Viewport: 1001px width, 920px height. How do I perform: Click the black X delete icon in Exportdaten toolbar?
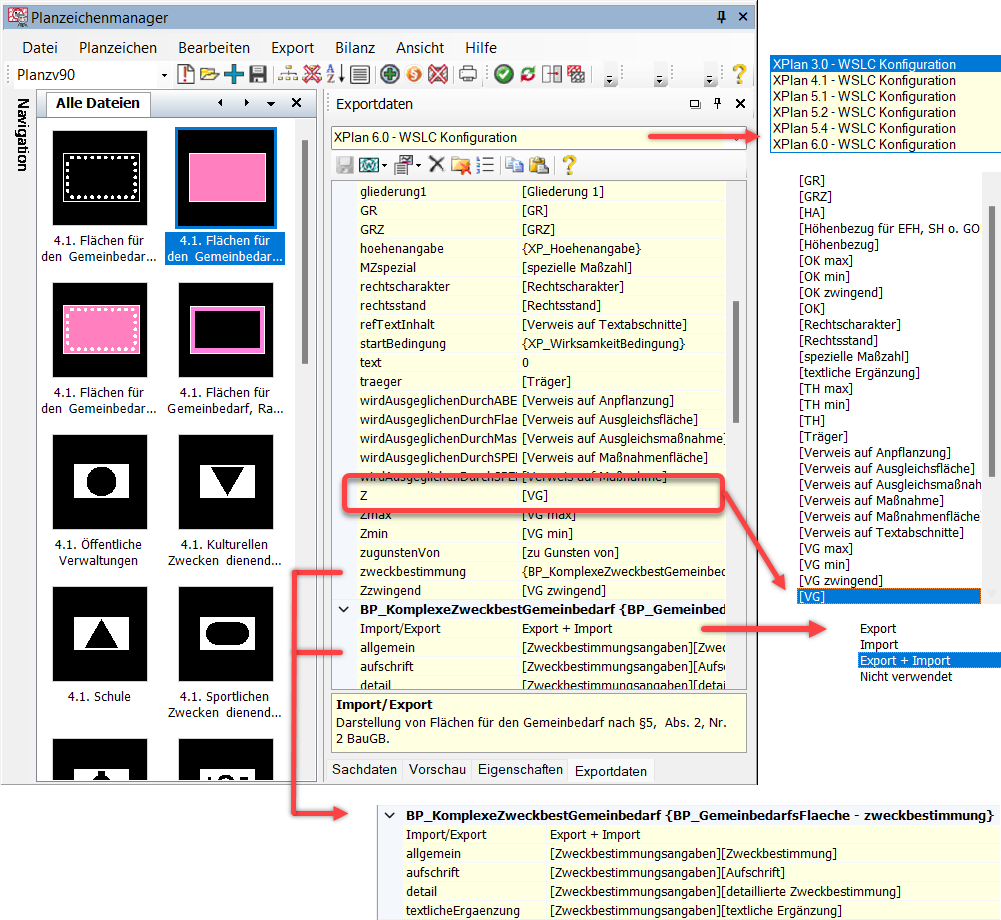pos(436,165)
